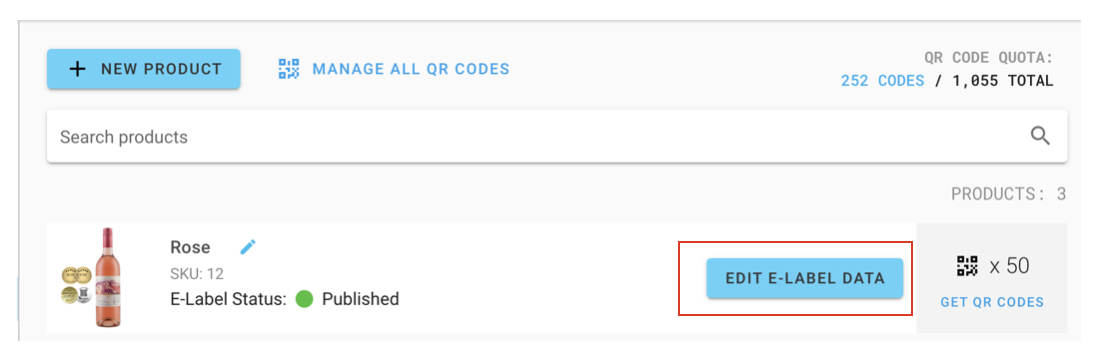Click the New Product button
1098x364 pixels.
[x=144, y=69]
